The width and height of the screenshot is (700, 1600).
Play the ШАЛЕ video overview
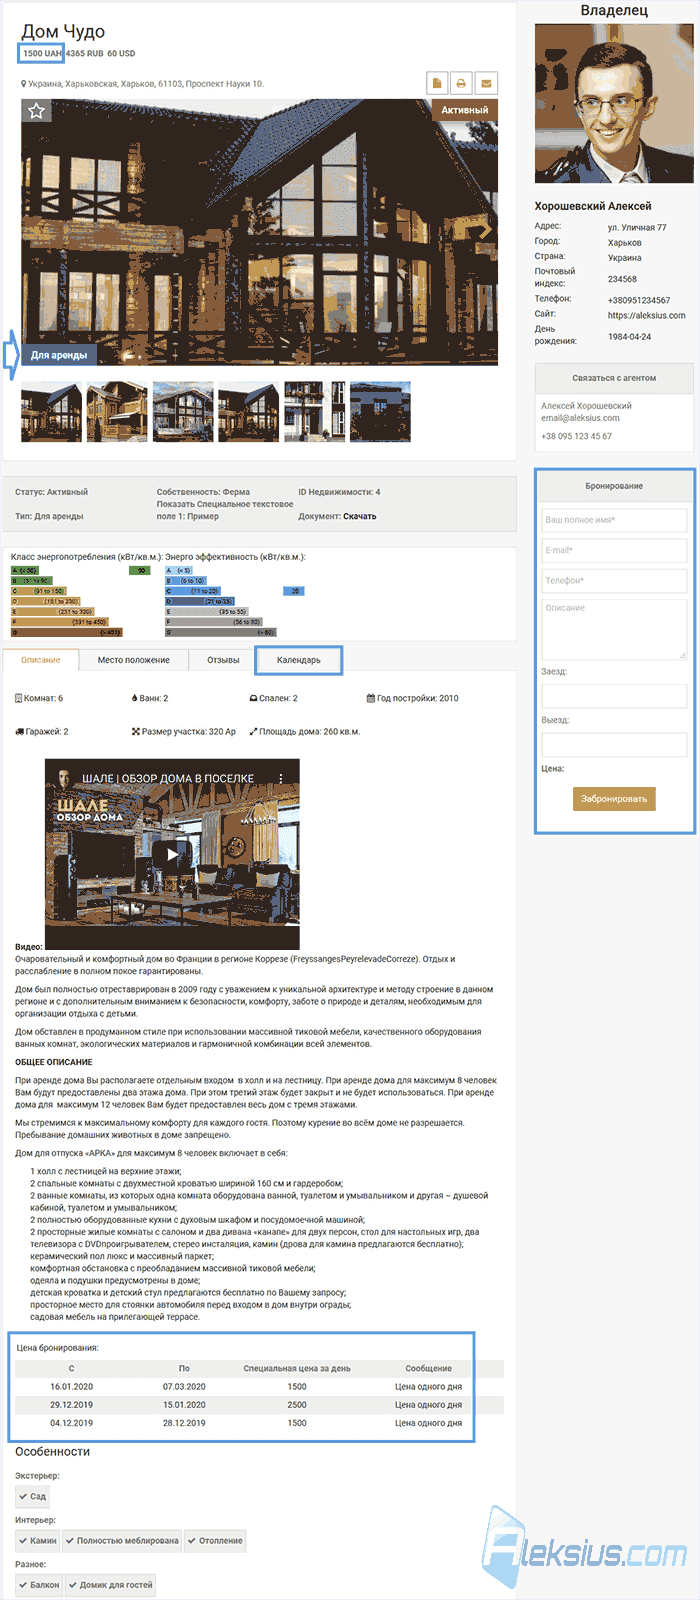[172, 854]
